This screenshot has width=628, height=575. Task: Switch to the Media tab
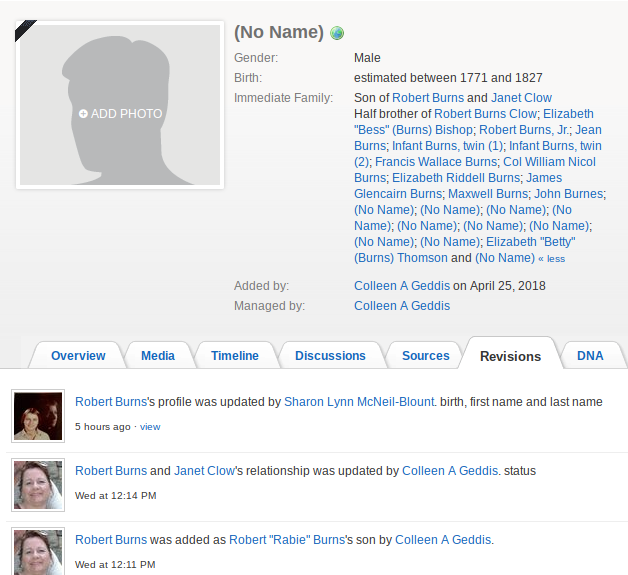tap(158, 356)
